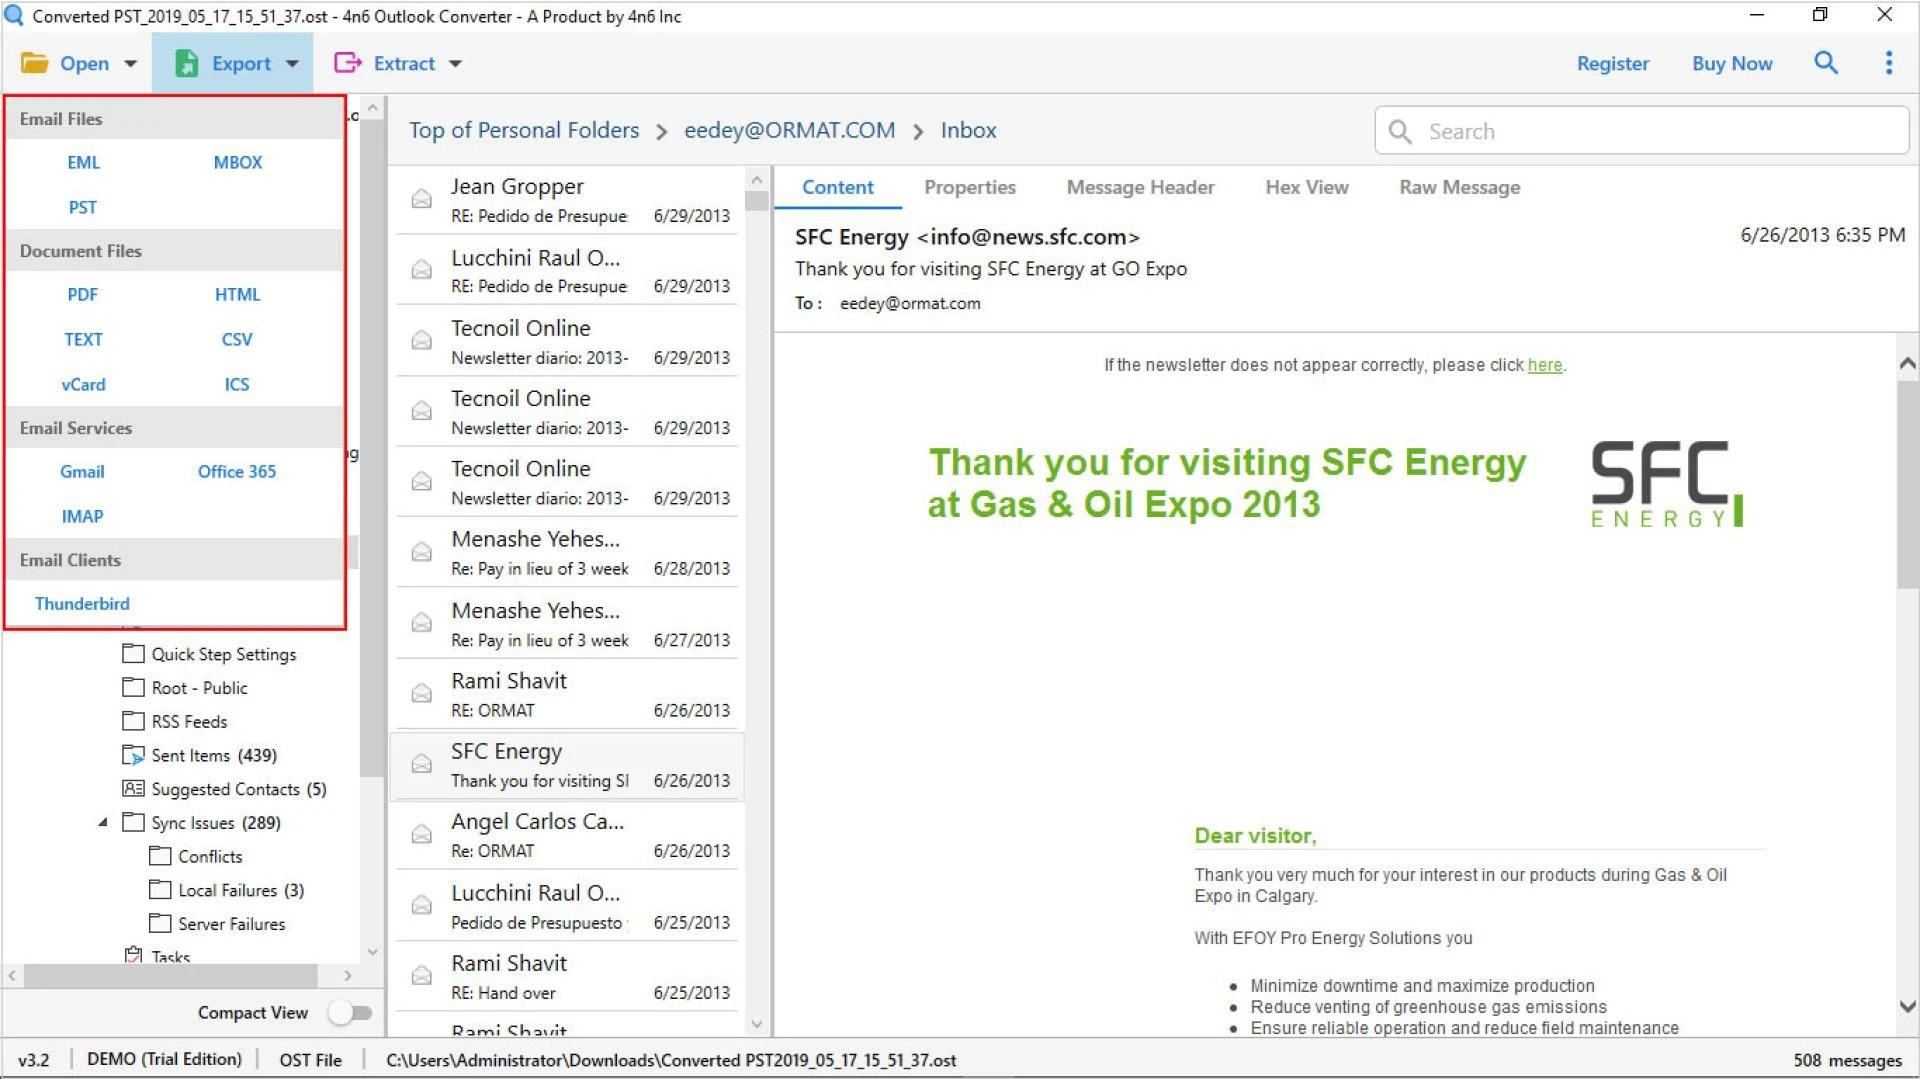
Task: Toggle the Compact View switch
Action: pyautogui.click(x=351, y=1013)
